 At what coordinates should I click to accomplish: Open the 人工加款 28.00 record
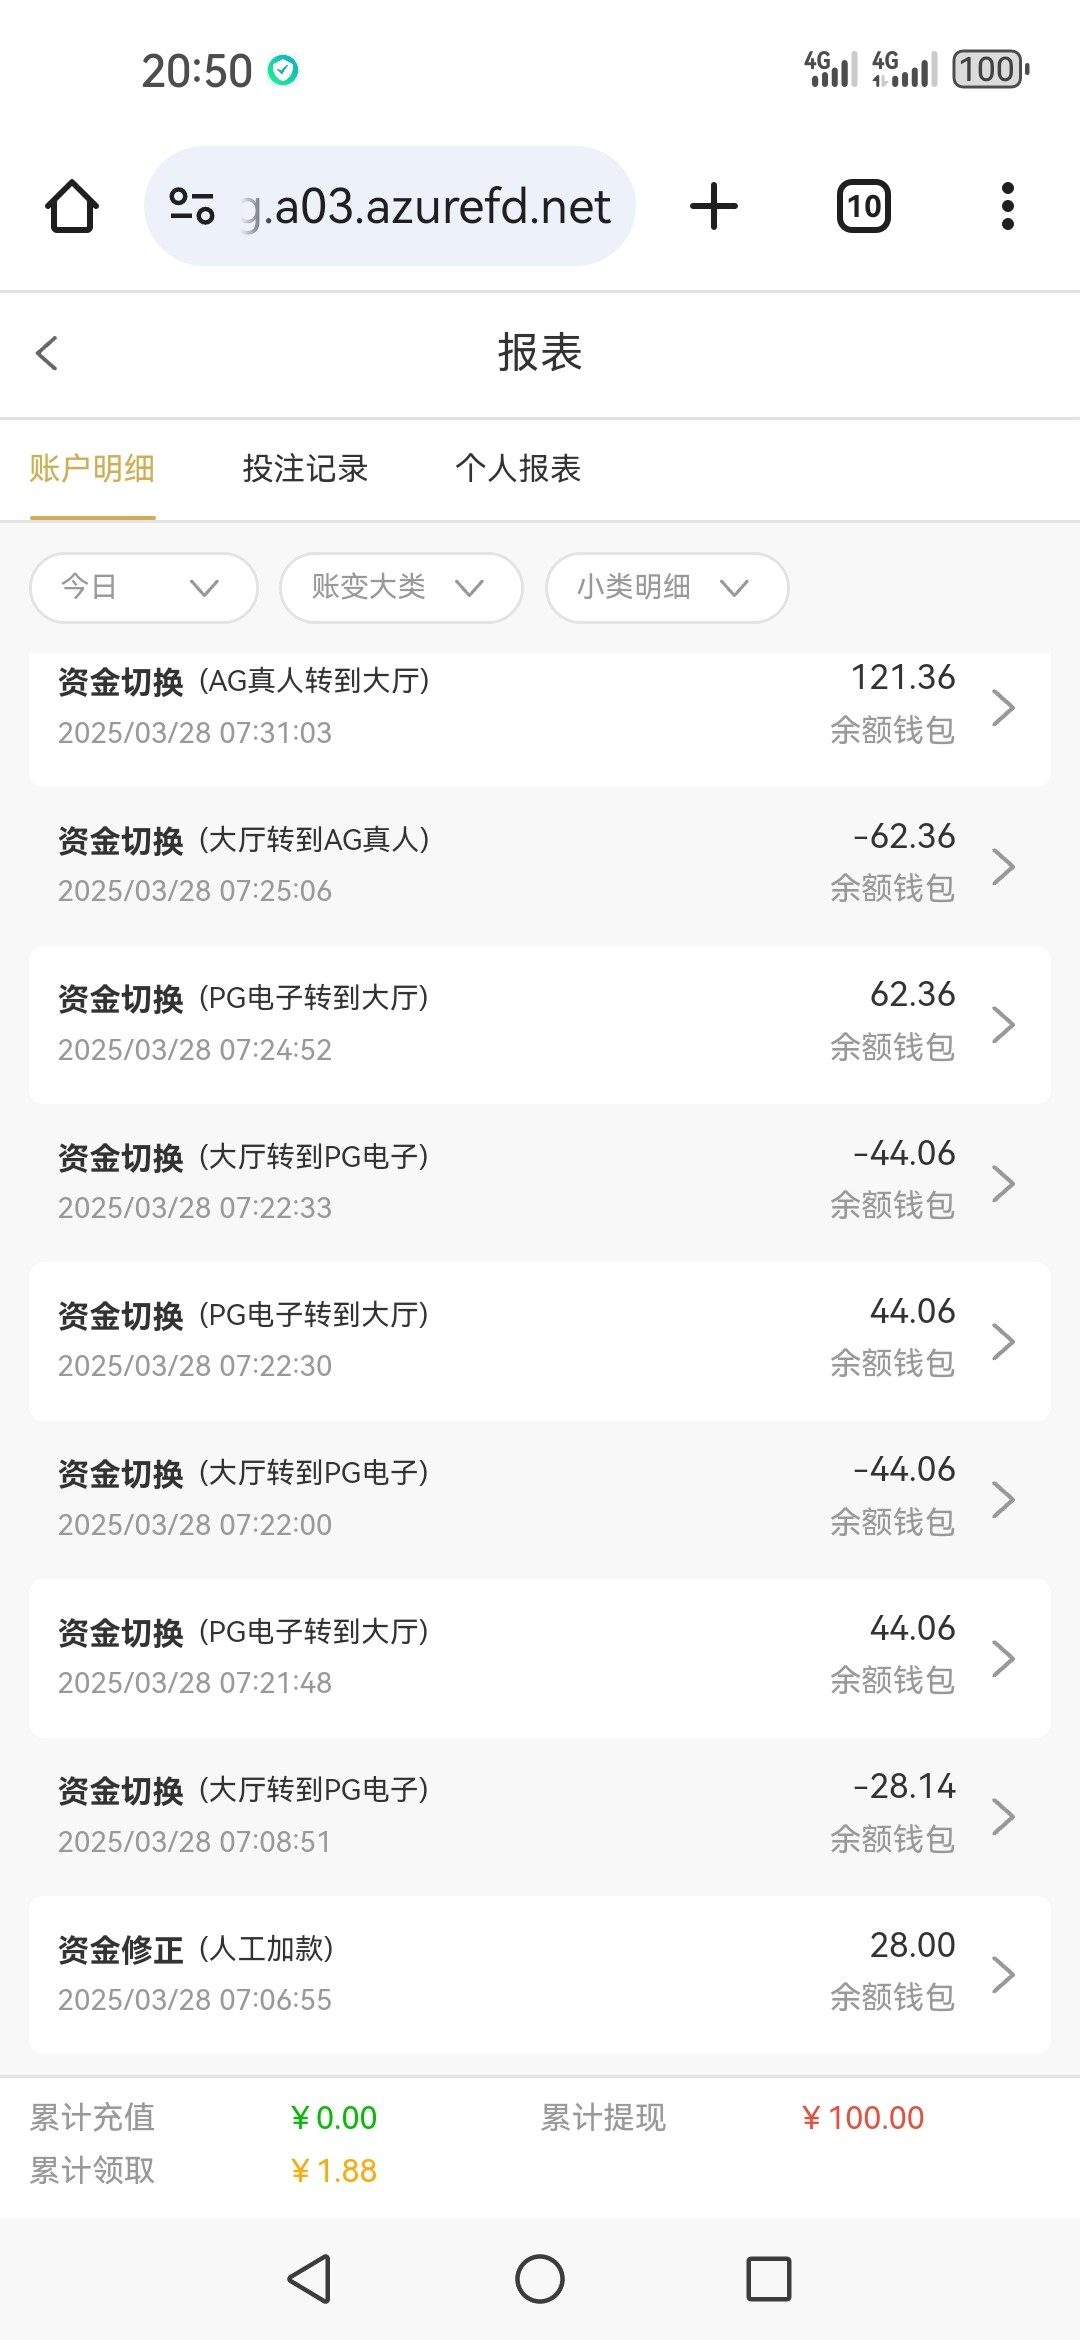coord(540,1974)
